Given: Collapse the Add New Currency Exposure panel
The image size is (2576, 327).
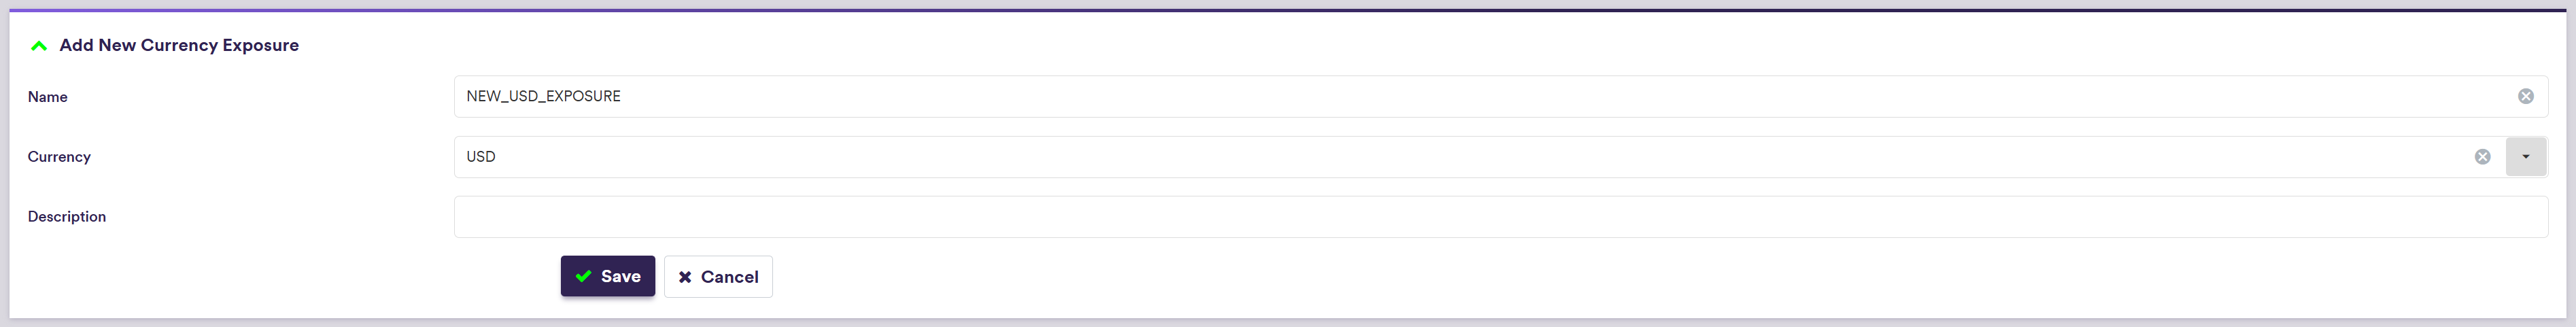Looking at the screenshot, I should tap(39, 46).
